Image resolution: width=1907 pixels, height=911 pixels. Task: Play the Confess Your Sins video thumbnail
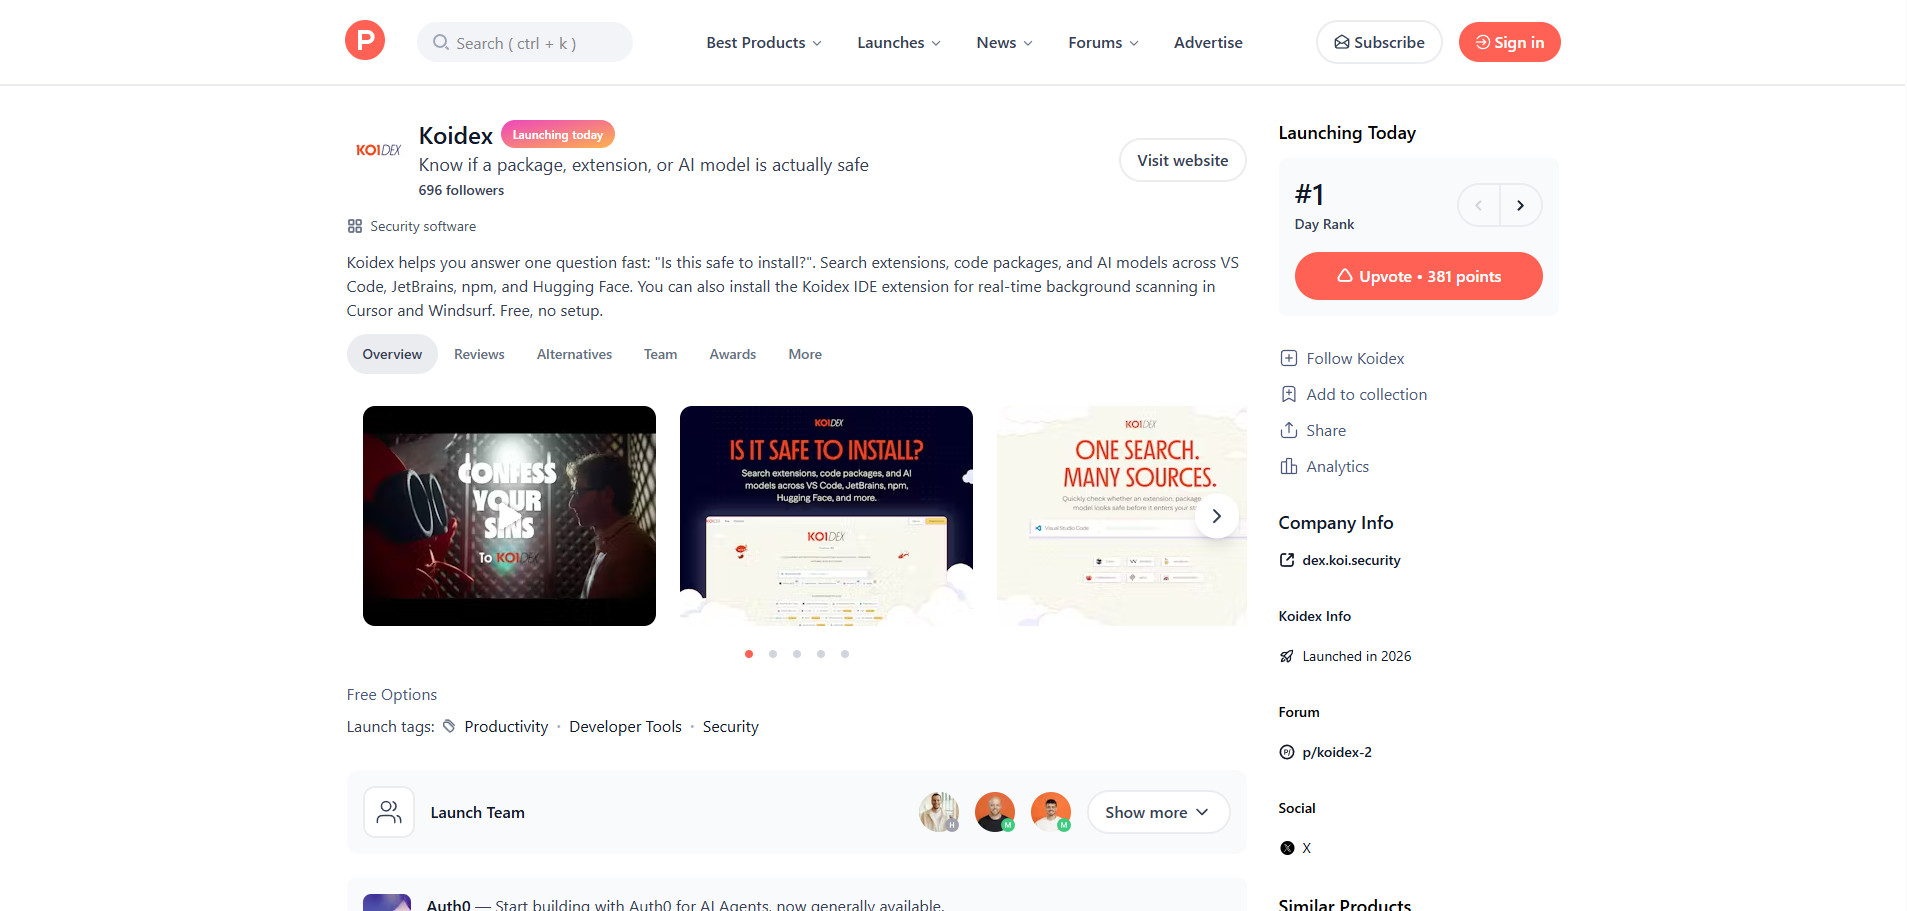[x=509, y=516]
